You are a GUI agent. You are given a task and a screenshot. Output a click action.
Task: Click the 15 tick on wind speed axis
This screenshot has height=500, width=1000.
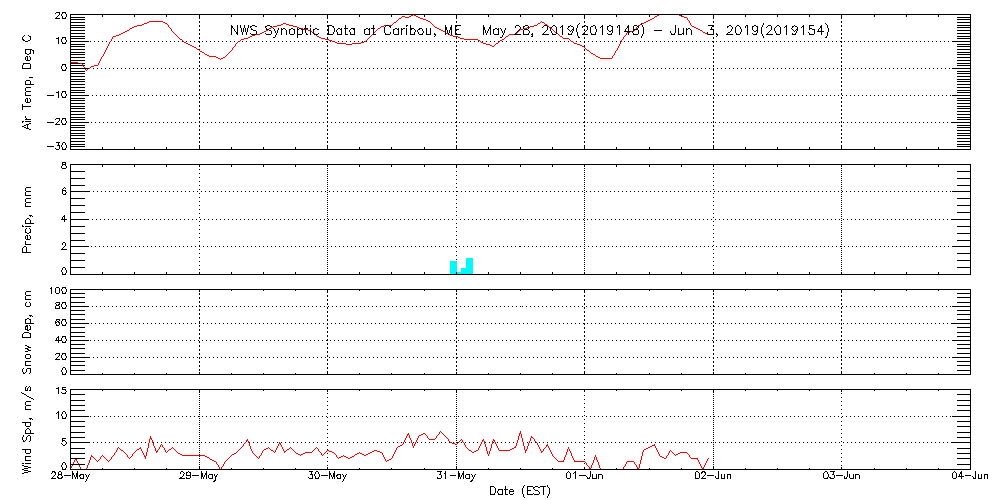point(60,390)
